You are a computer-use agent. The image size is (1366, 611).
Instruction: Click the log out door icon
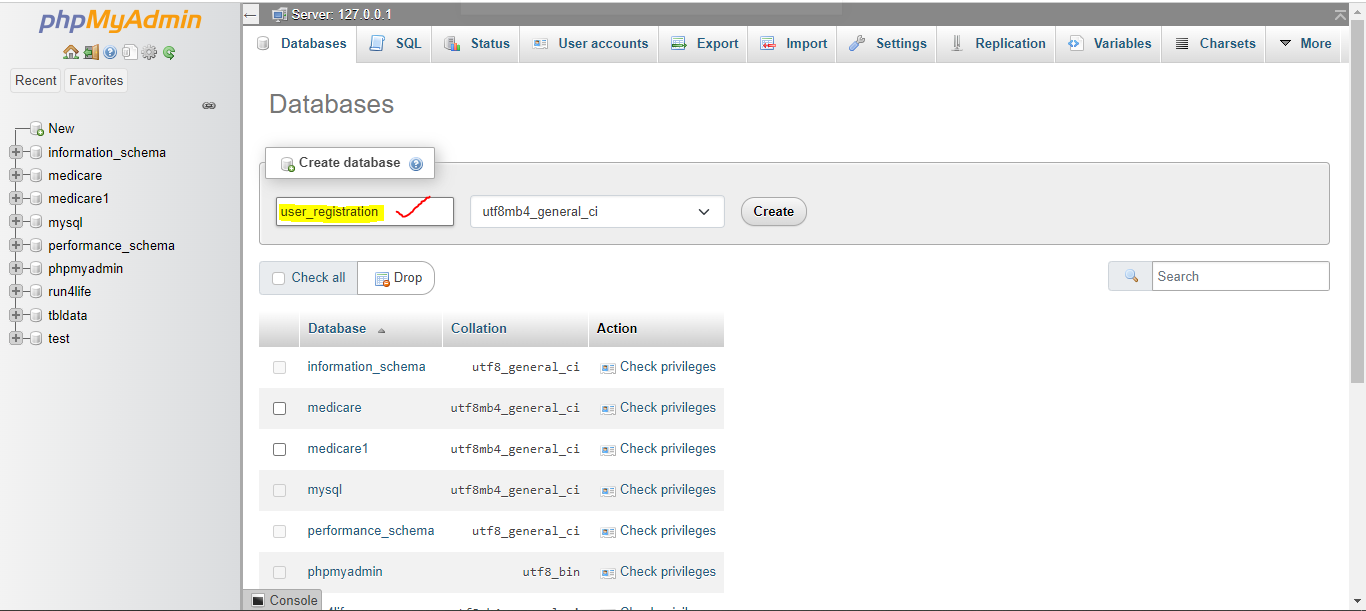click(91, 52)
